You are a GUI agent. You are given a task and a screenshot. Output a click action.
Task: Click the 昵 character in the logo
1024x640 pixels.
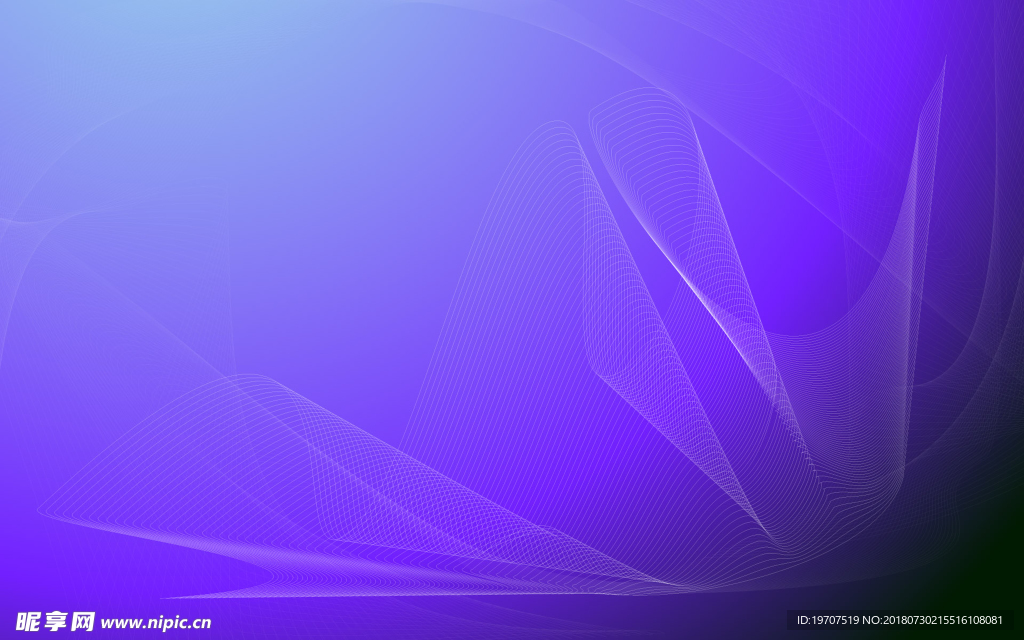(x=29, y=622)
